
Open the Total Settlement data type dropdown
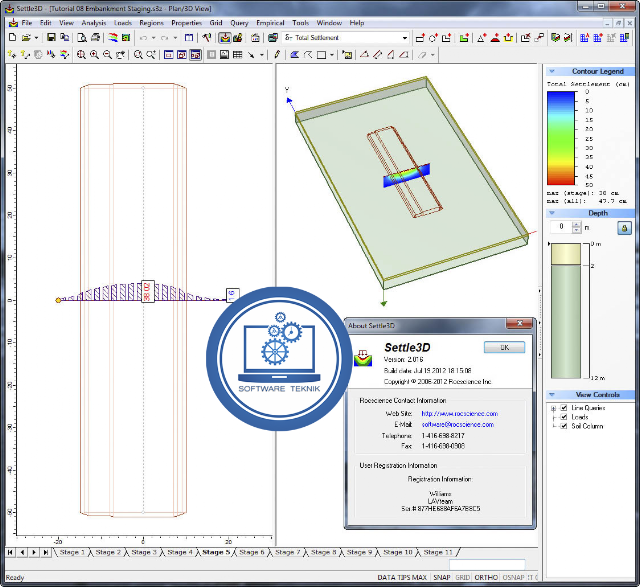tap(404, 38)
